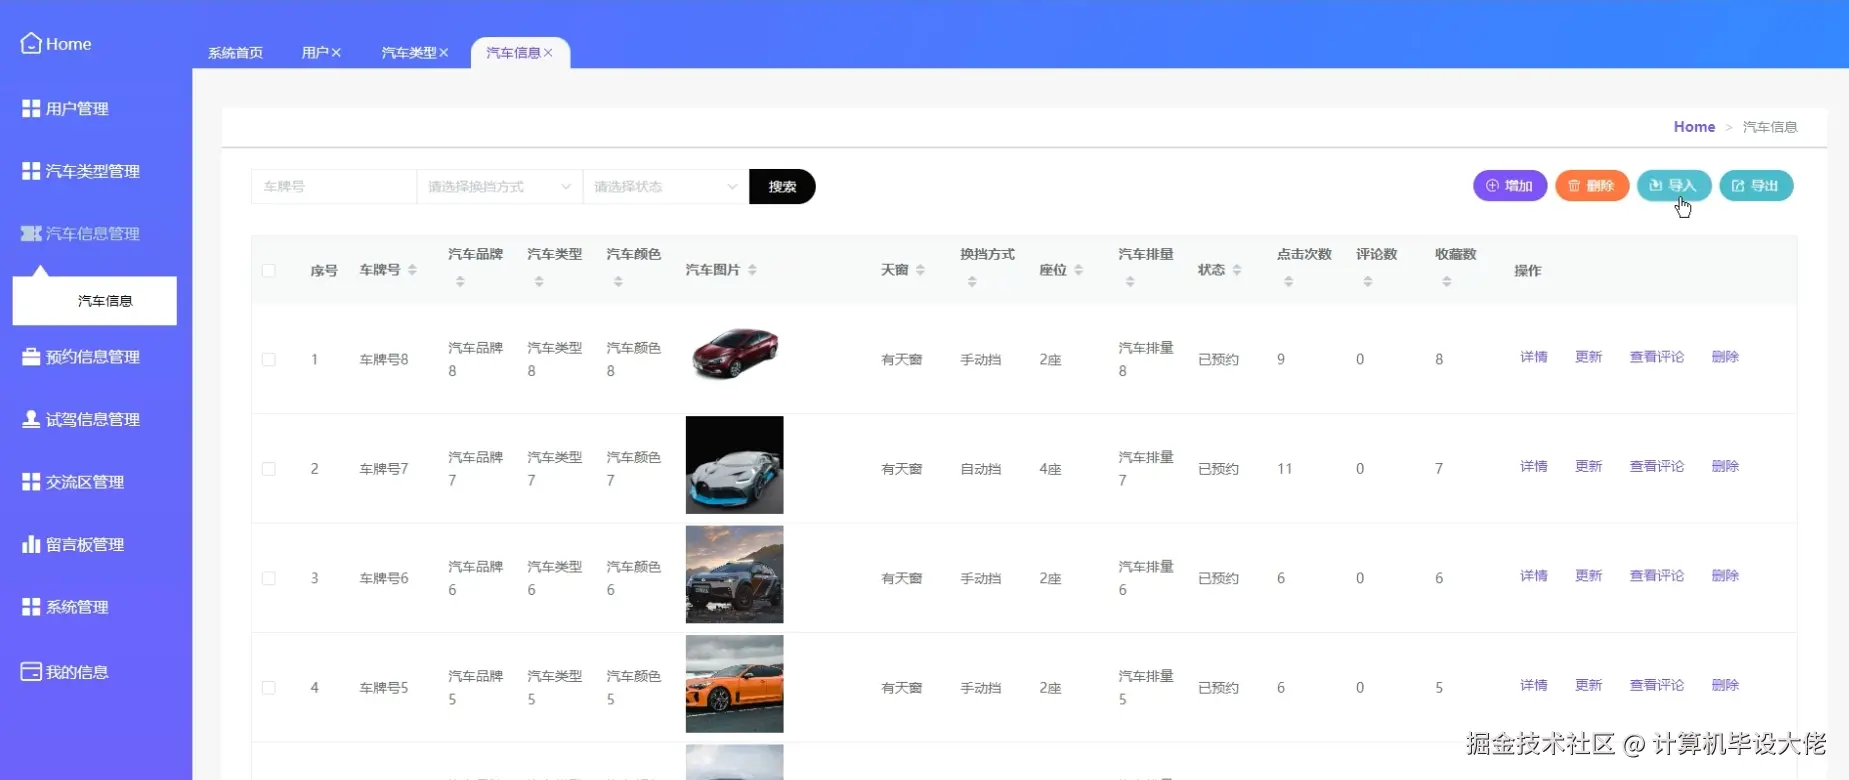Sort by 汽车品牌 column arrows

pyautogui.click(x=460, y=282)
